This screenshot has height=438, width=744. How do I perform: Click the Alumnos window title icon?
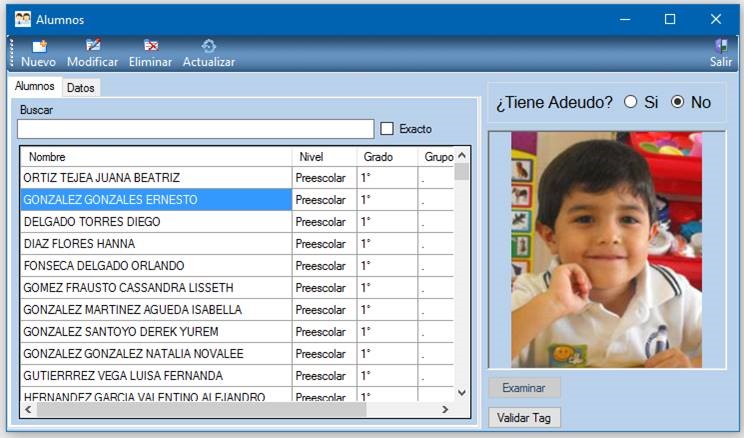coord(22,19)
